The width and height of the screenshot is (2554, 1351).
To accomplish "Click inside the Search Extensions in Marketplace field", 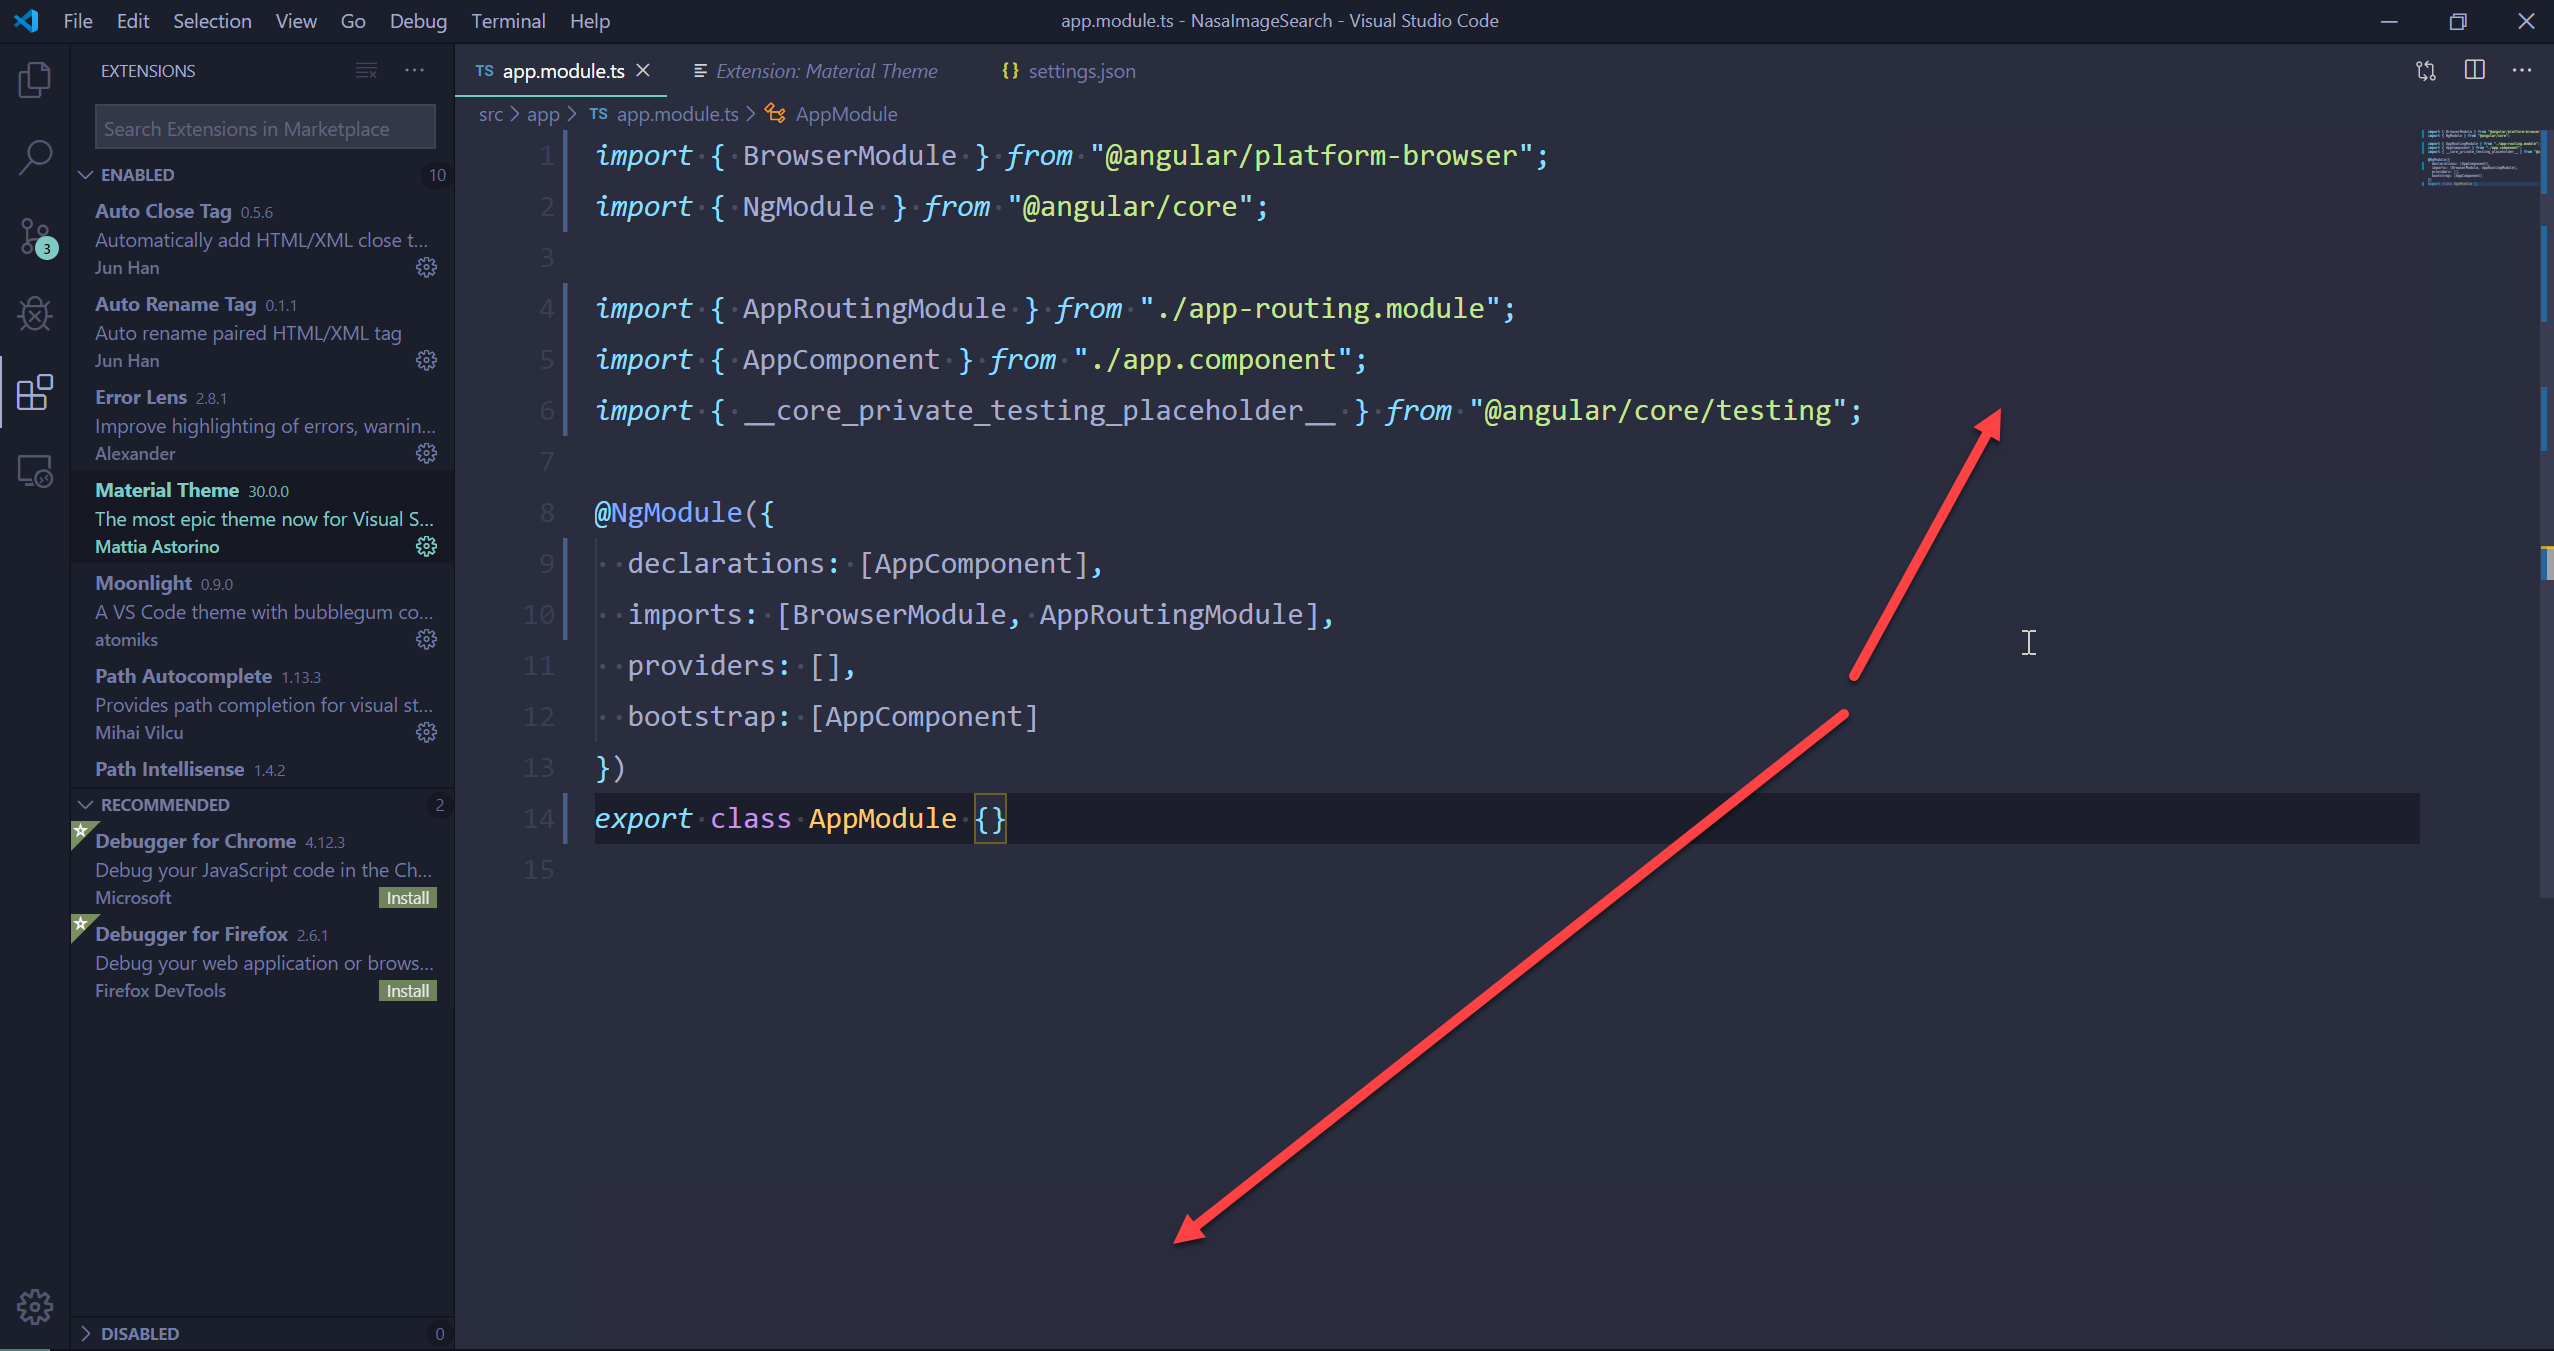I will 264,127.
